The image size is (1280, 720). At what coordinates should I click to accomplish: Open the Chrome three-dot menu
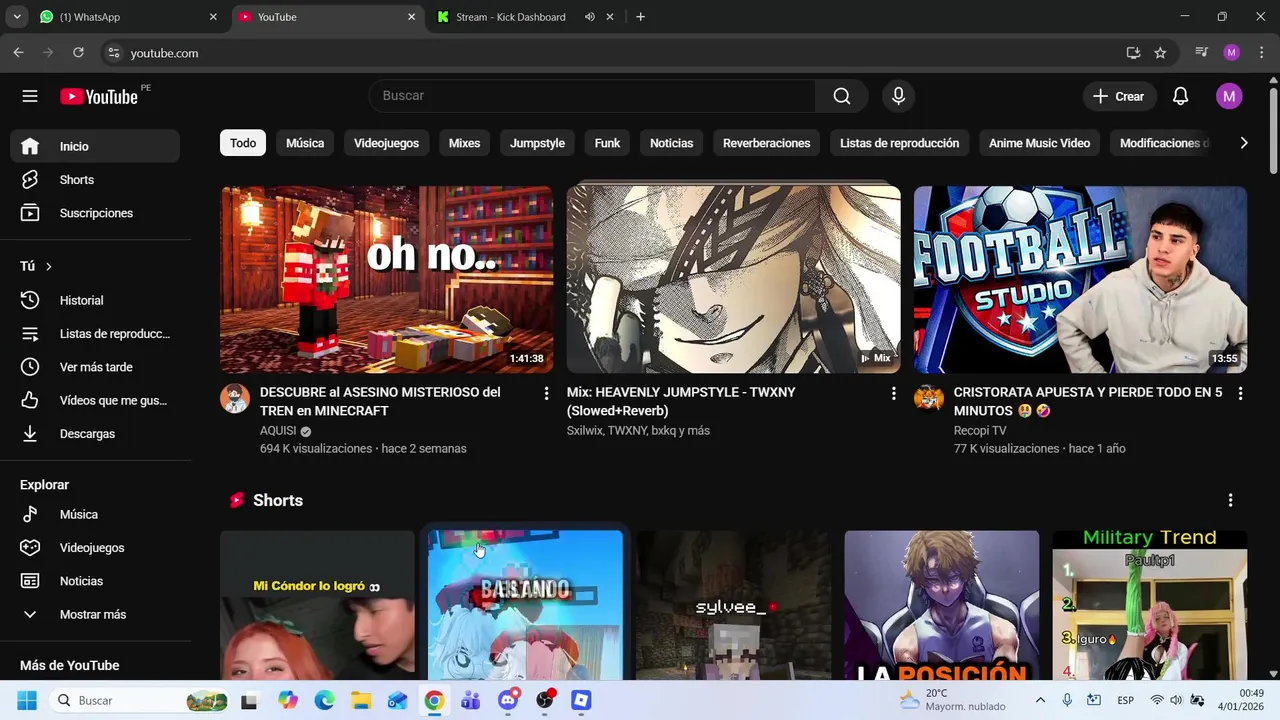pos(1260,53)
